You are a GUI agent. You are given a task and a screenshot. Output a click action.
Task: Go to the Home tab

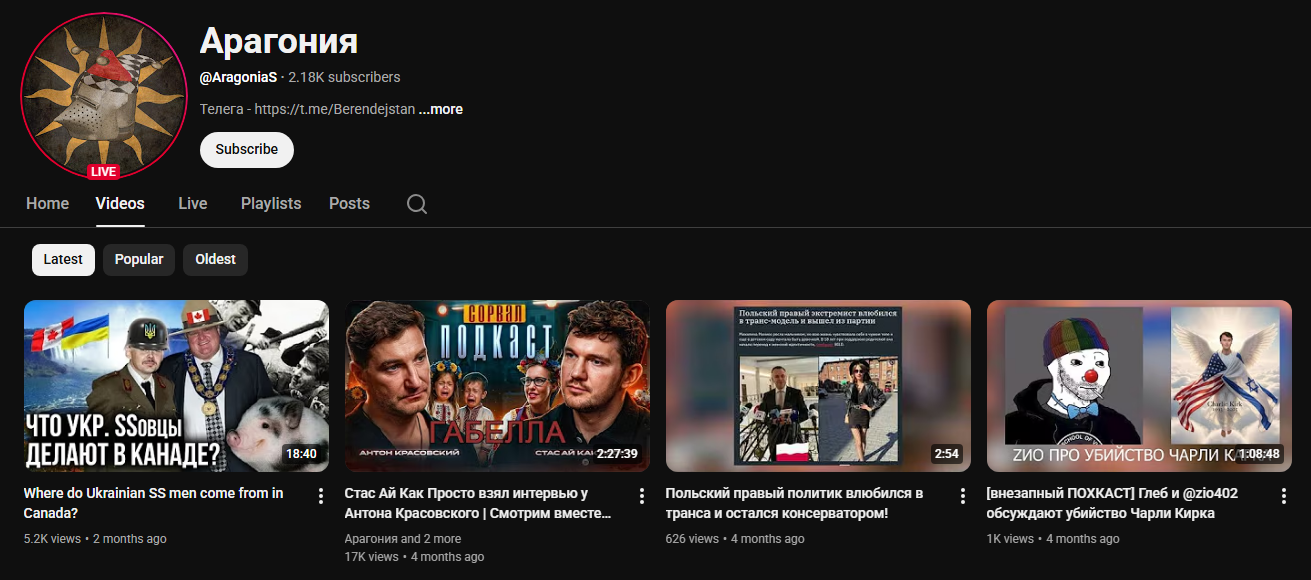coord(47,203)
